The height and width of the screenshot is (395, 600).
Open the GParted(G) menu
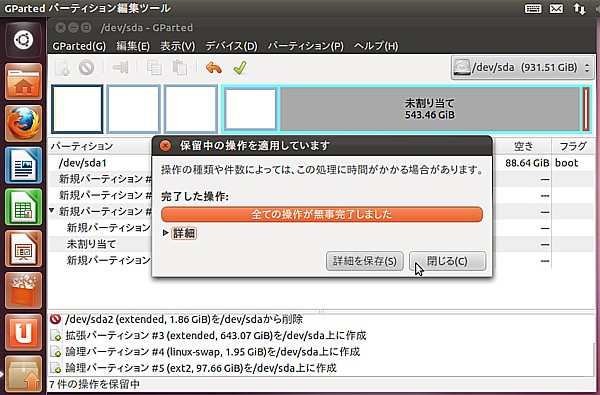79,46
